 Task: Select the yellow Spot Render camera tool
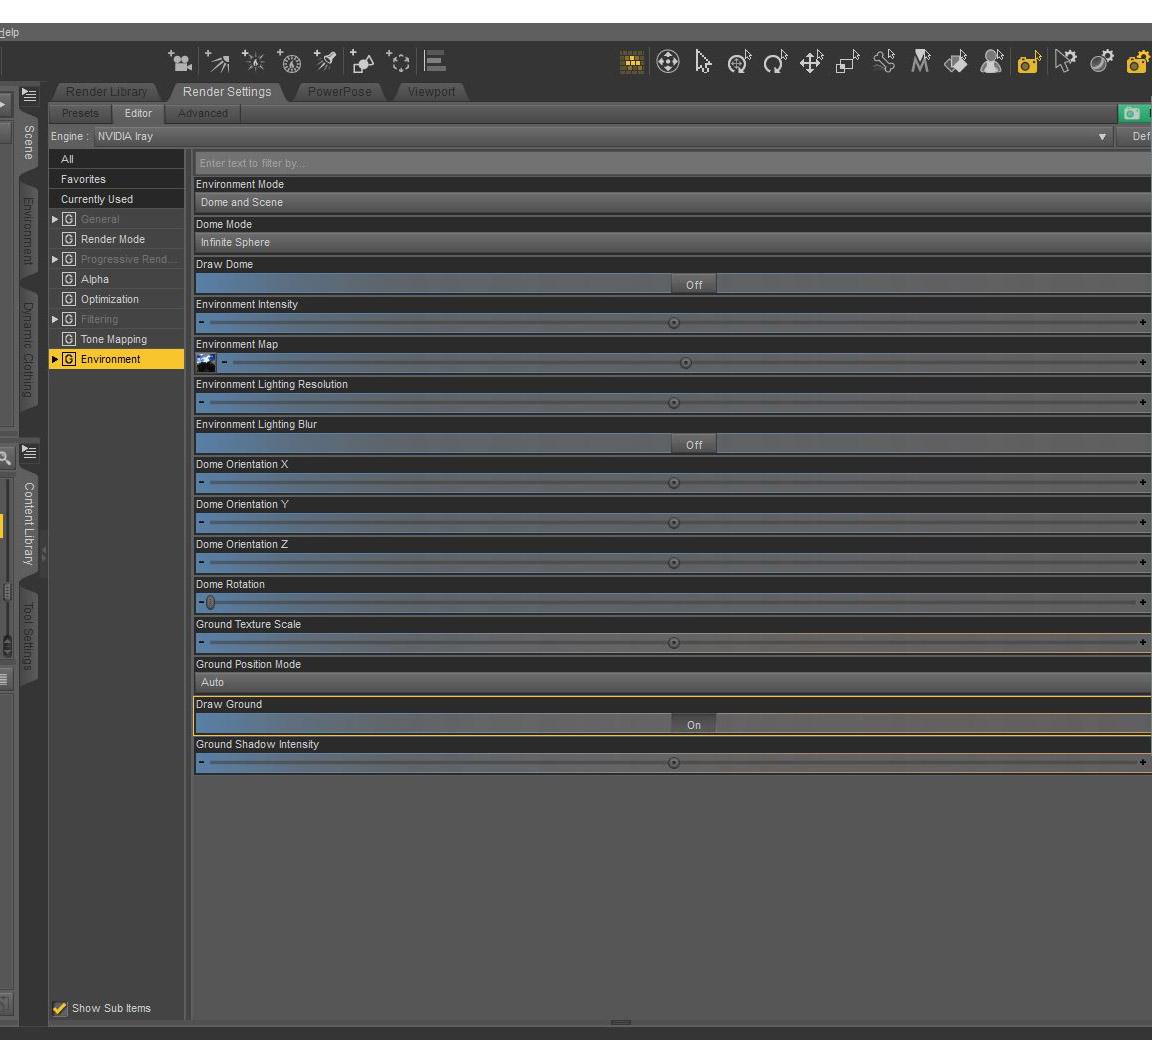coord(1029,62)
